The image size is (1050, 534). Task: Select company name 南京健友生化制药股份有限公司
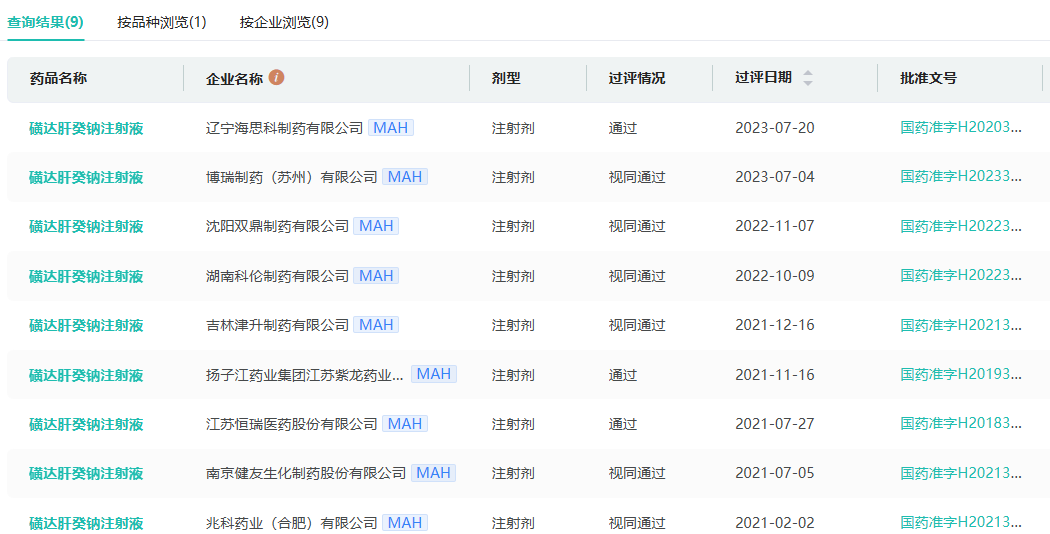click(x=306, y=474)
